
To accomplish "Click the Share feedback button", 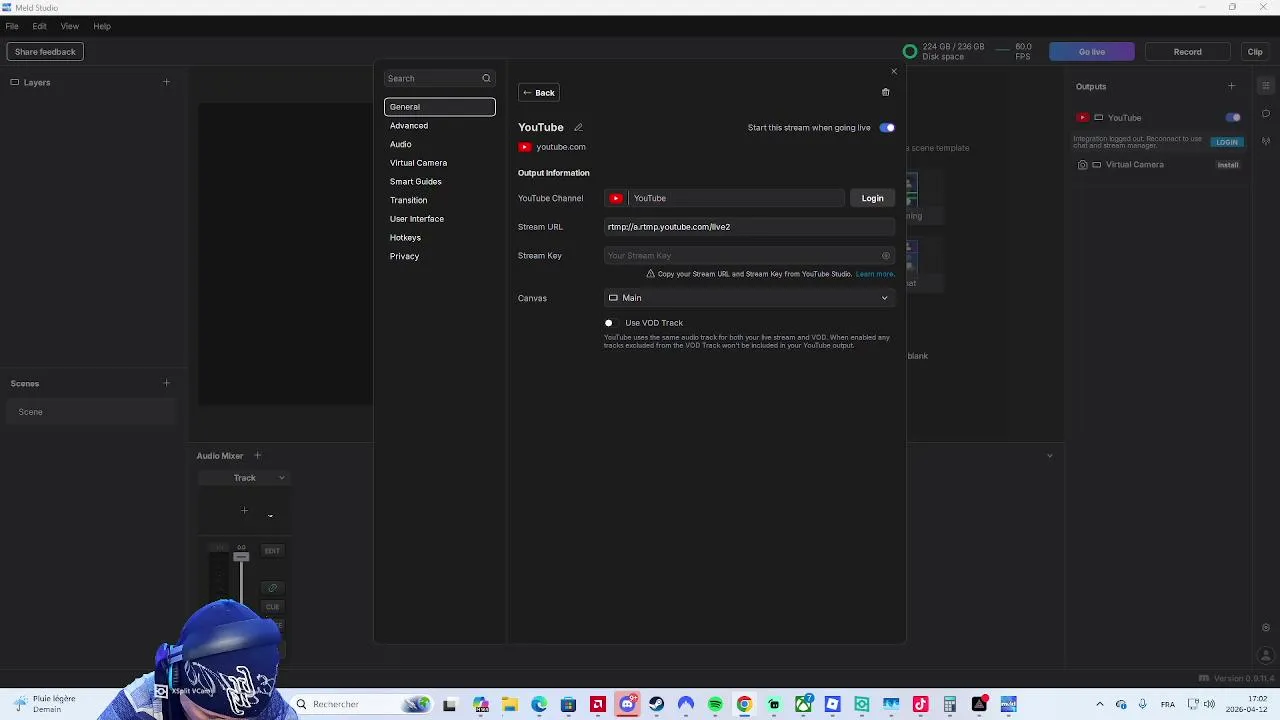I will tap(45, 52).
